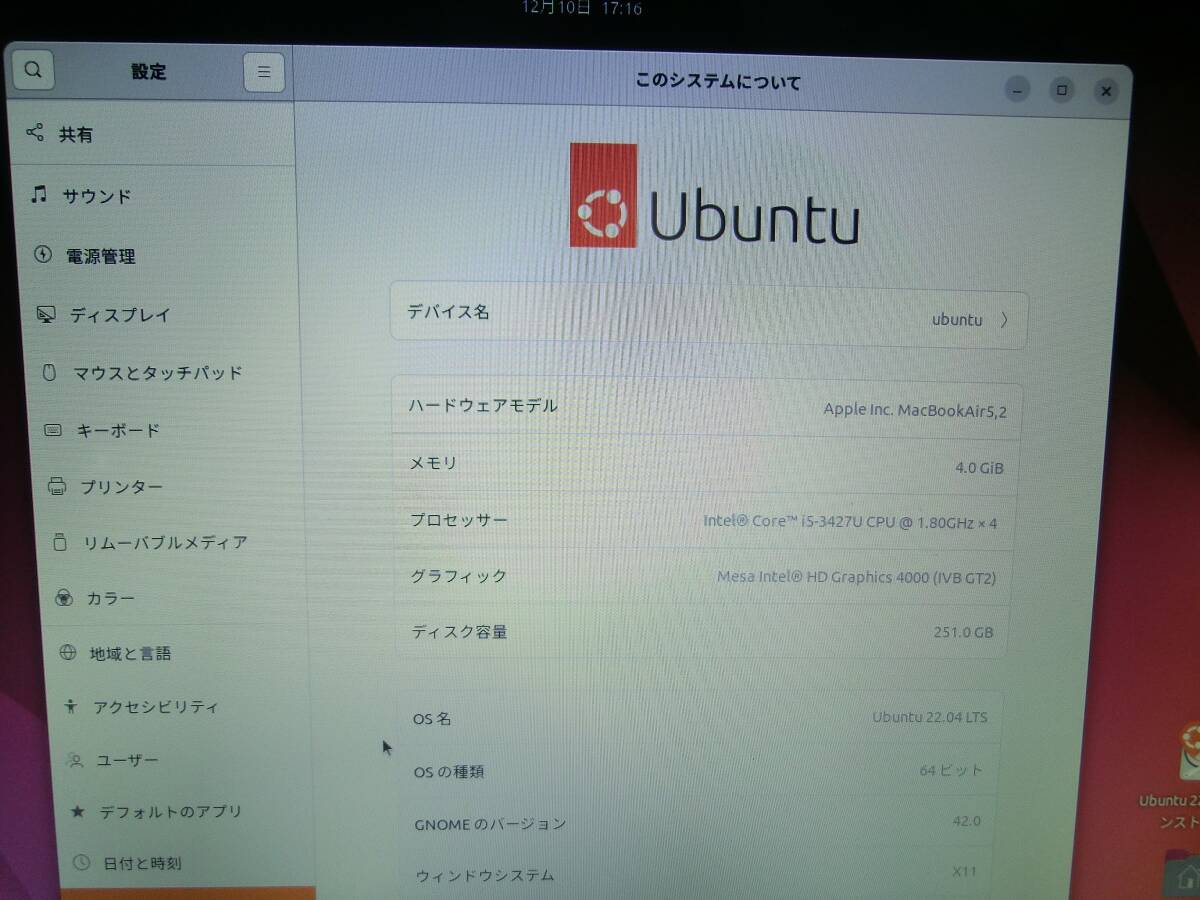Viewport: 1200px width, 900px height.
Task: Click the OS の種類 value 64 ビット
Action: [x=951, y=770]
